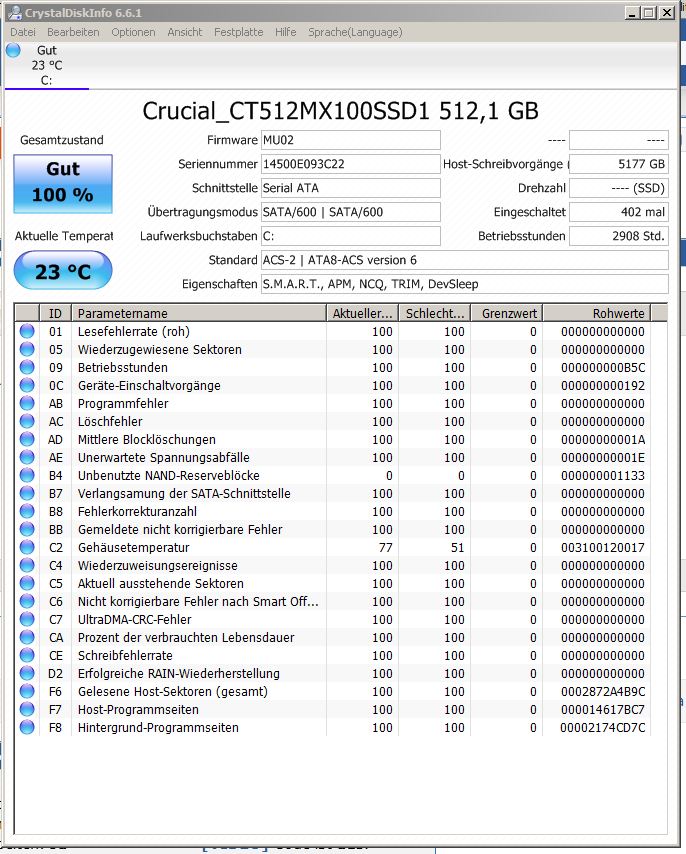686x854 pixels.
Task: Click the Drehzahl value ---- (SSD)
Action: 618,188
